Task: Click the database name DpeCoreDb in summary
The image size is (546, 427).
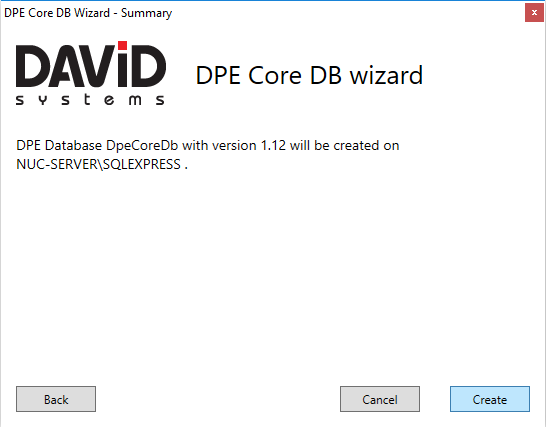Action: (x=142, y=146)
